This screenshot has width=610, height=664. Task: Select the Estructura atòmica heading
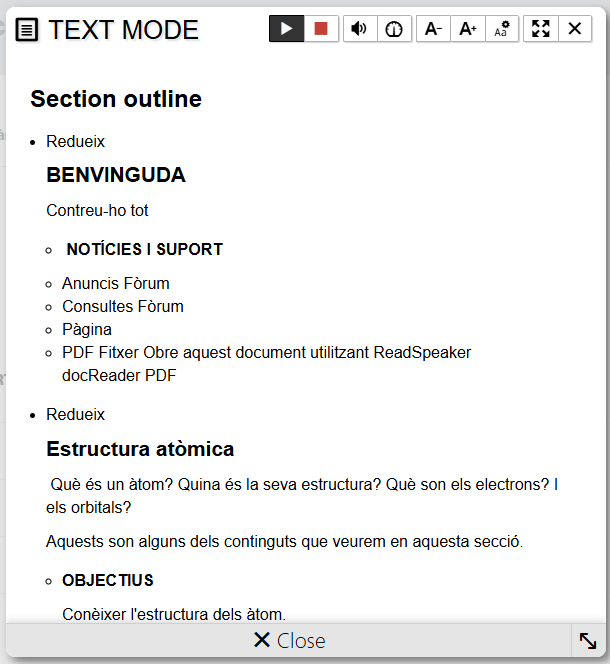pyautogui.click(x=140, y=449)
